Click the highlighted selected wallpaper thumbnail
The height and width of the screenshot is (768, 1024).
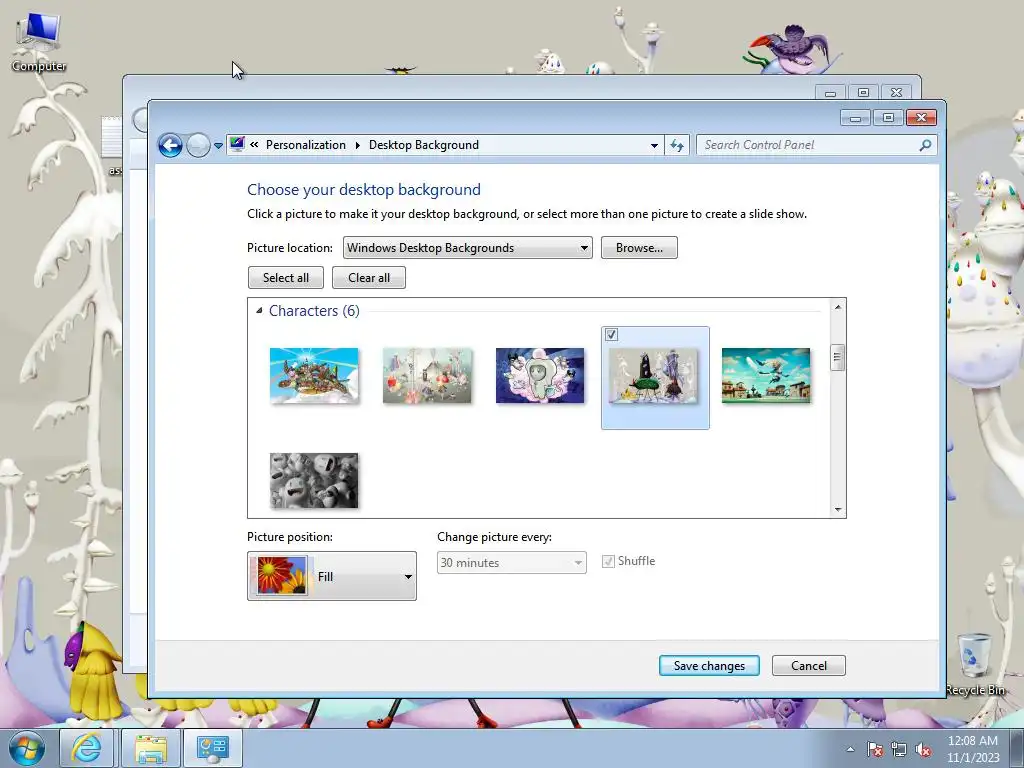pos(653,376)
